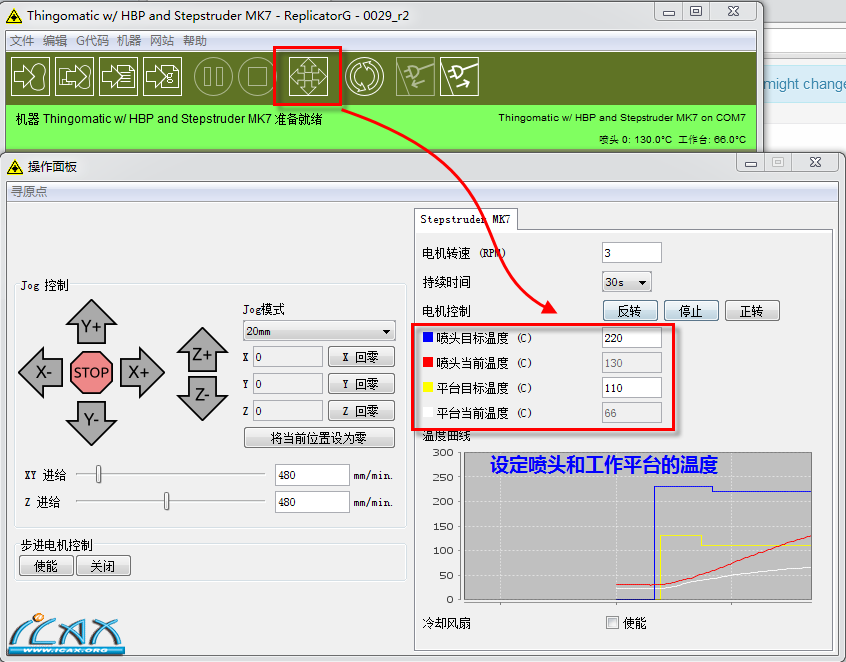
Task: Click the Z 回零 button
Action: [361, 411]
